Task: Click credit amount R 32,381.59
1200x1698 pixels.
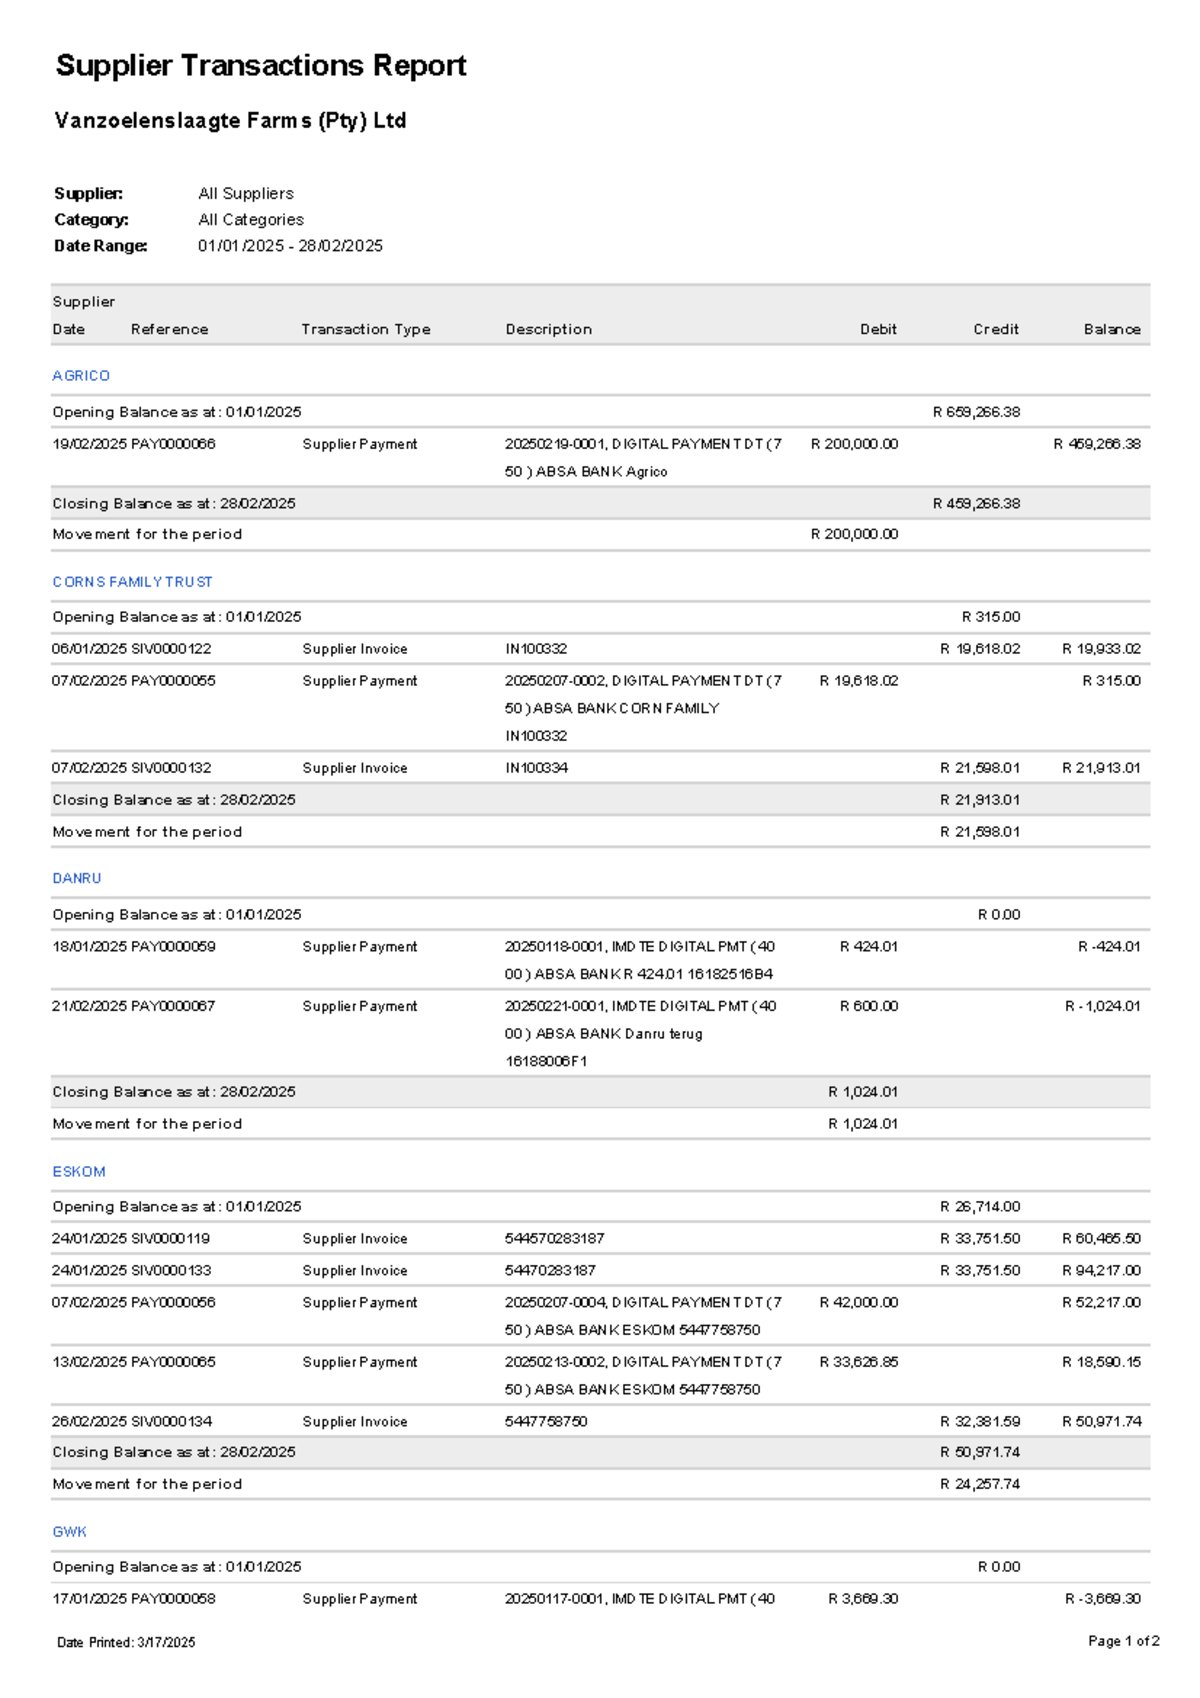Action: point(980,1422)
